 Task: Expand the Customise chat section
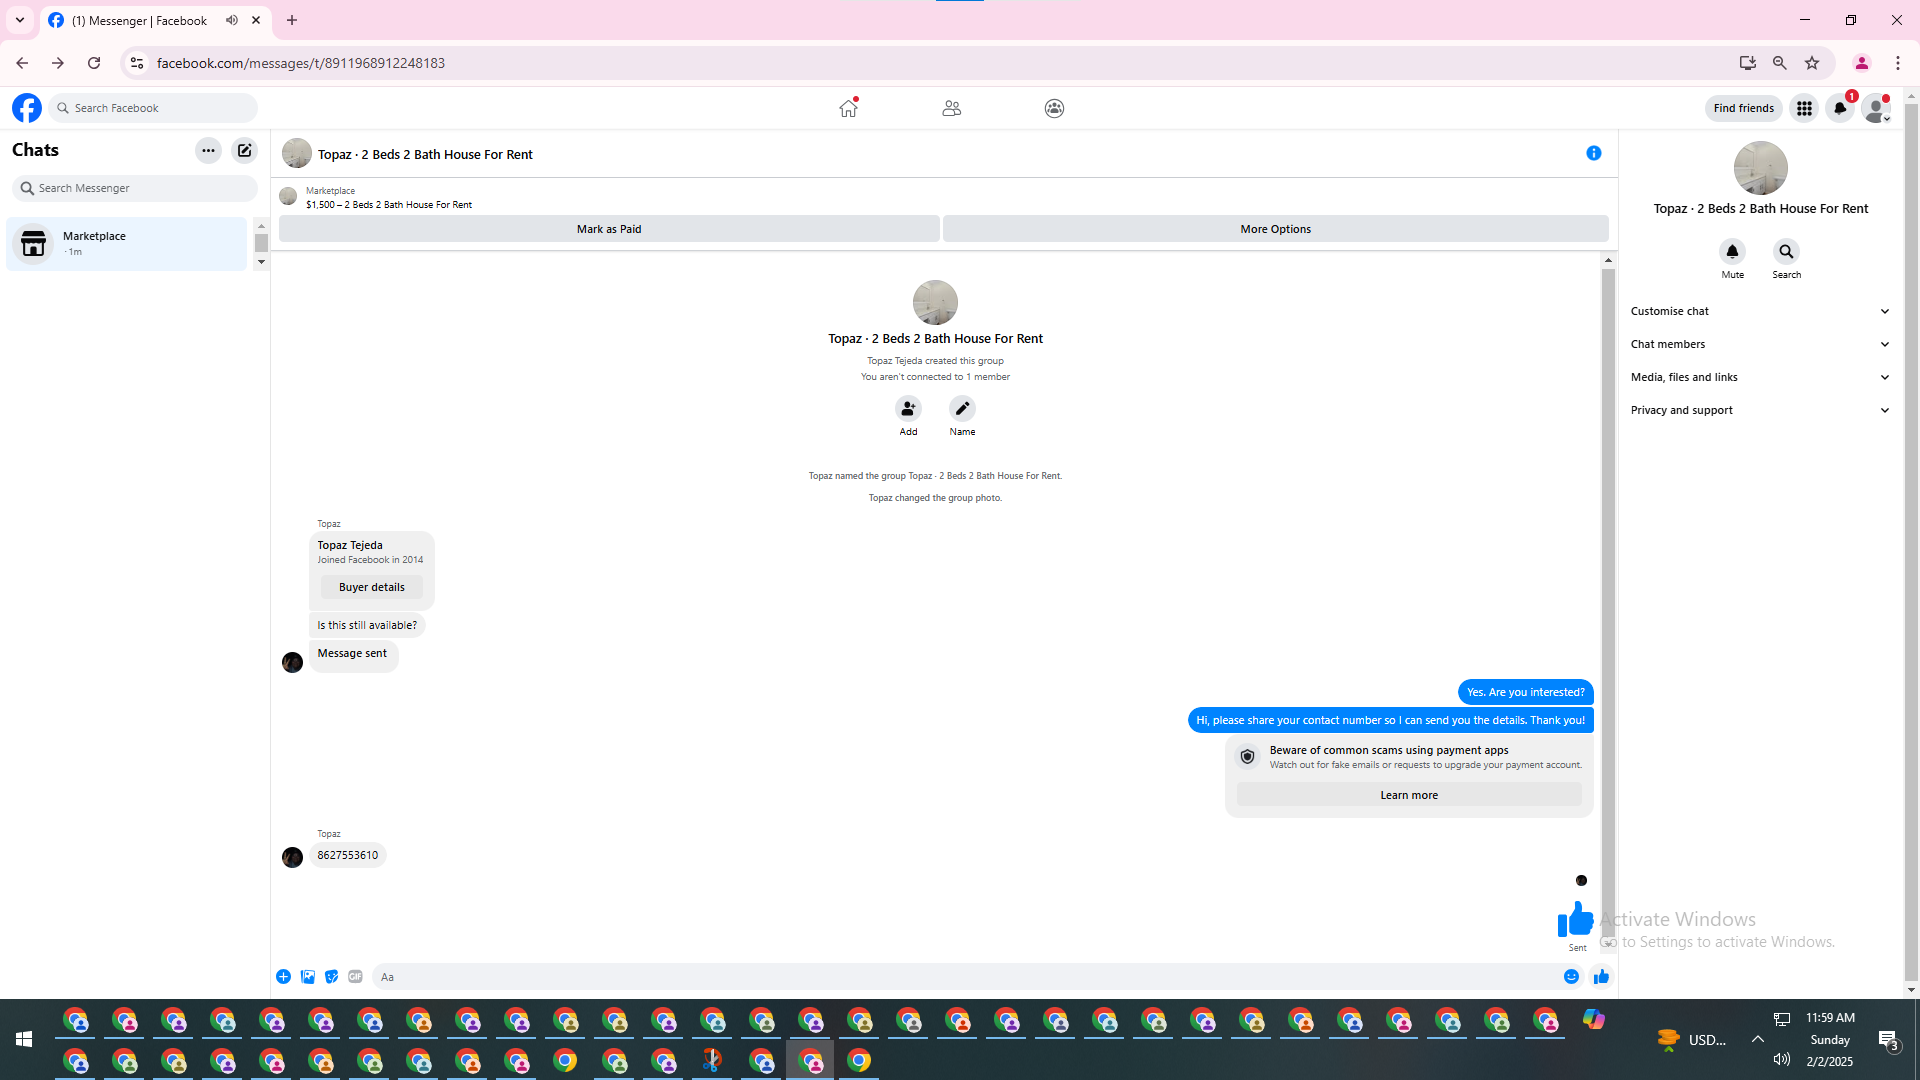pyautogui.click(x=1760, y=311)
